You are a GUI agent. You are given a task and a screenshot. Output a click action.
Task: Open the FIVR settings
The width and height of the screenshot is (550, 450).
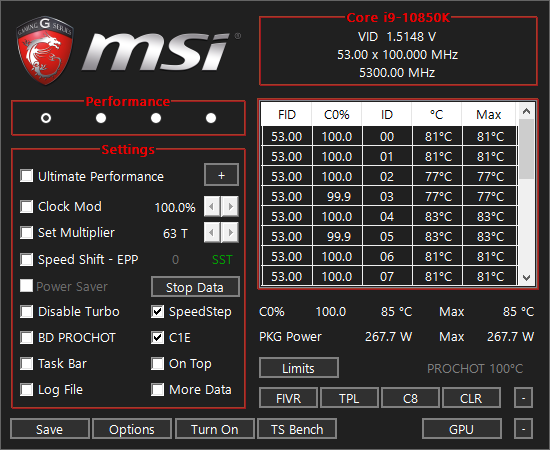click(288, 398)
